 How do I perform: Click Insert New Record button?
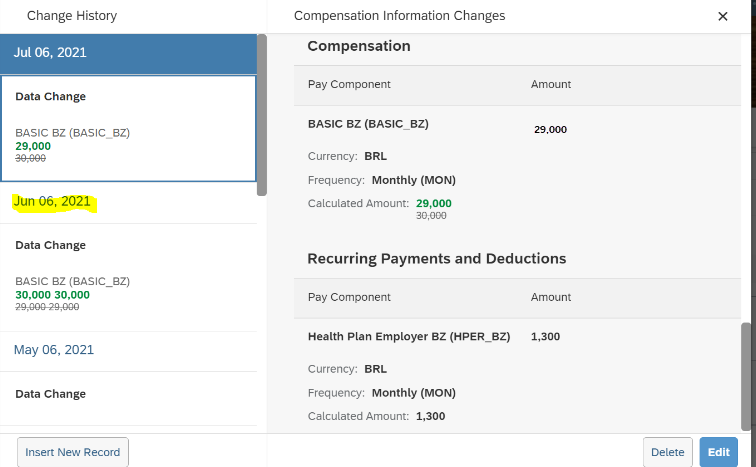(x=73, y=452)
